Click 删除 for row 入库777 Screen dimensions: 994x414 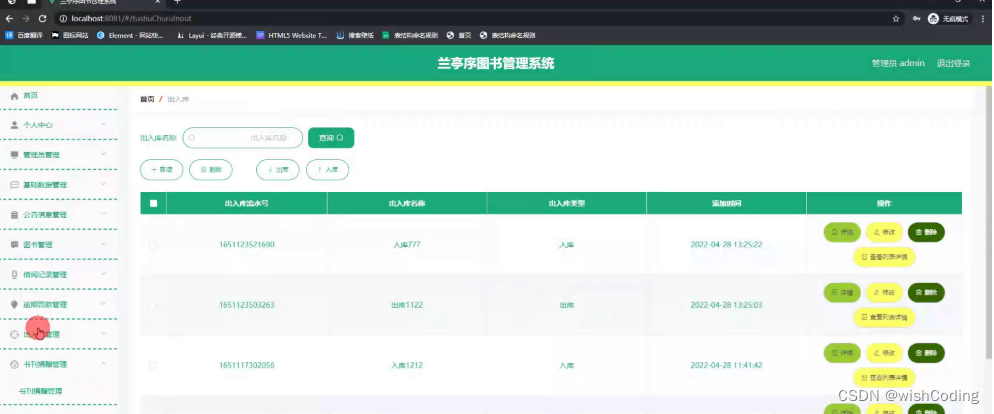pos(926,233)
